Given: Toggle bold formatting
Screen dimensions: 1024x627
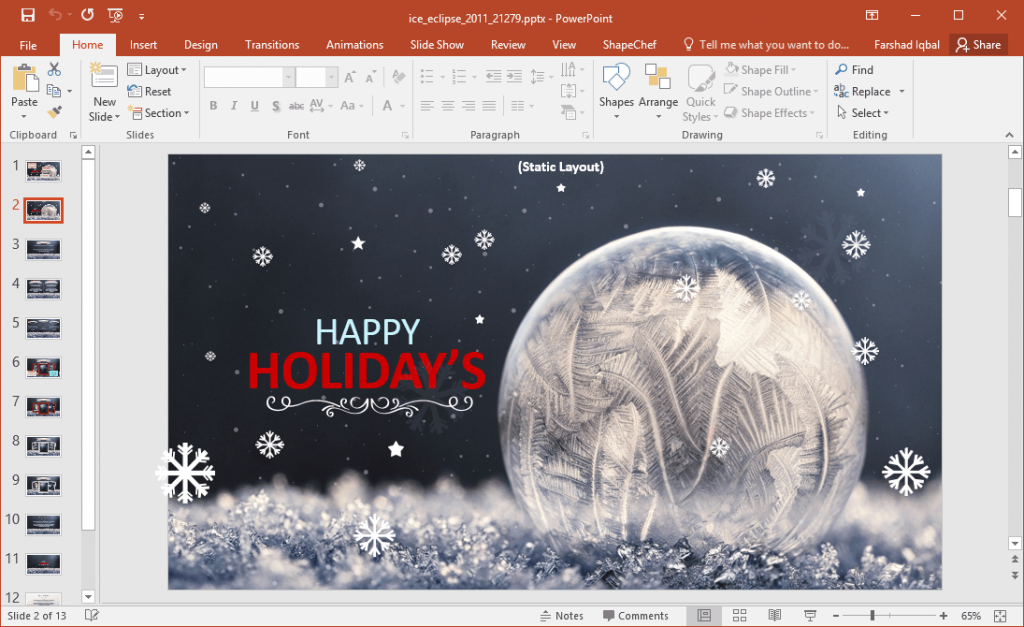Looking at the screenshot, I should click(213, 105).
